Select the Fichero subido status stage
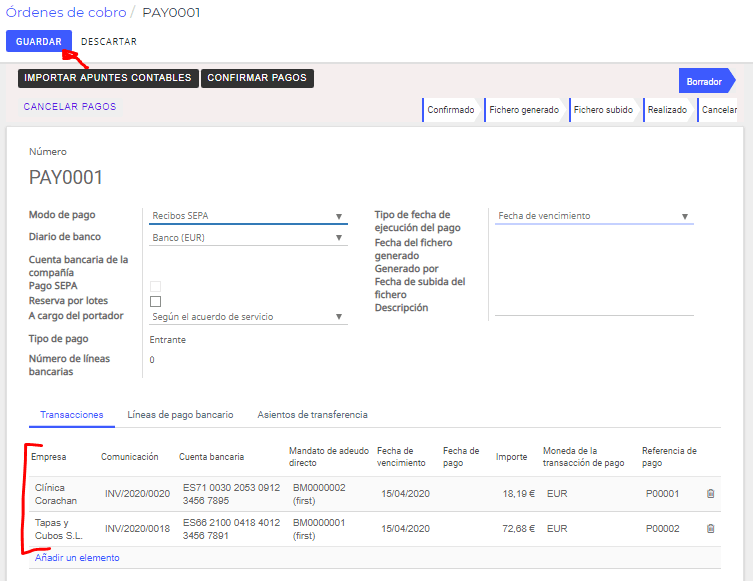753x581 pixels. click(603, 110)
